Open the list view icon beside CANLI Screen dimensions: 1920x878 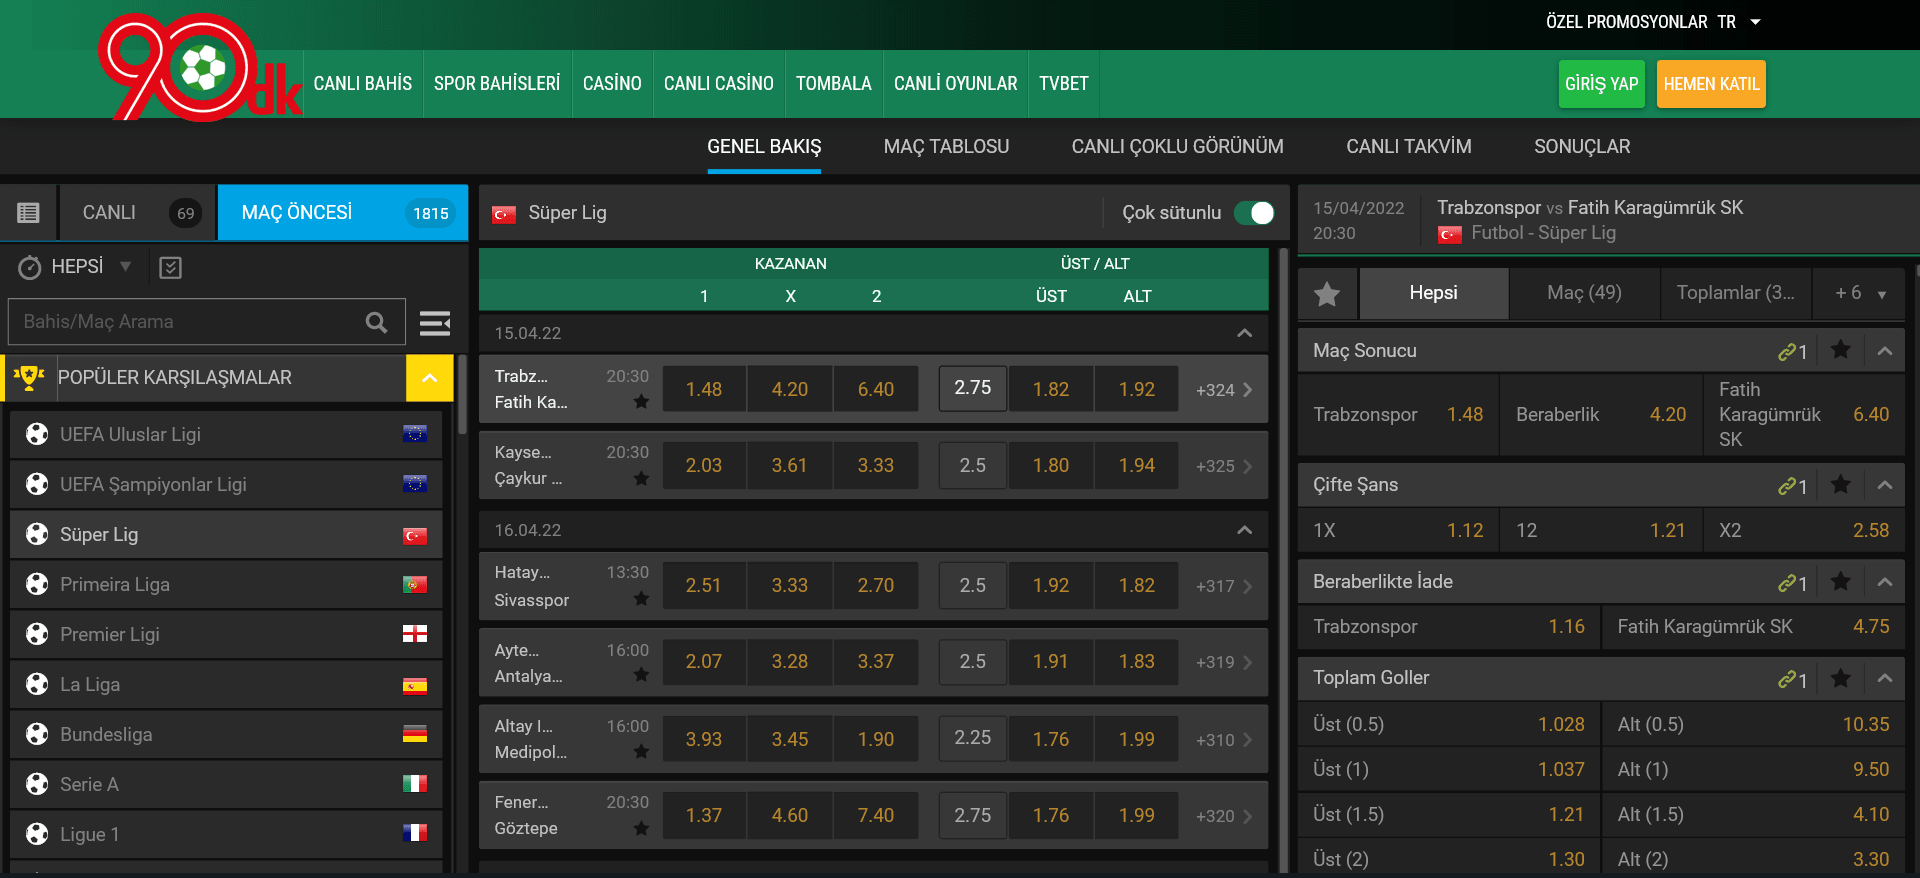pos(28,213)
